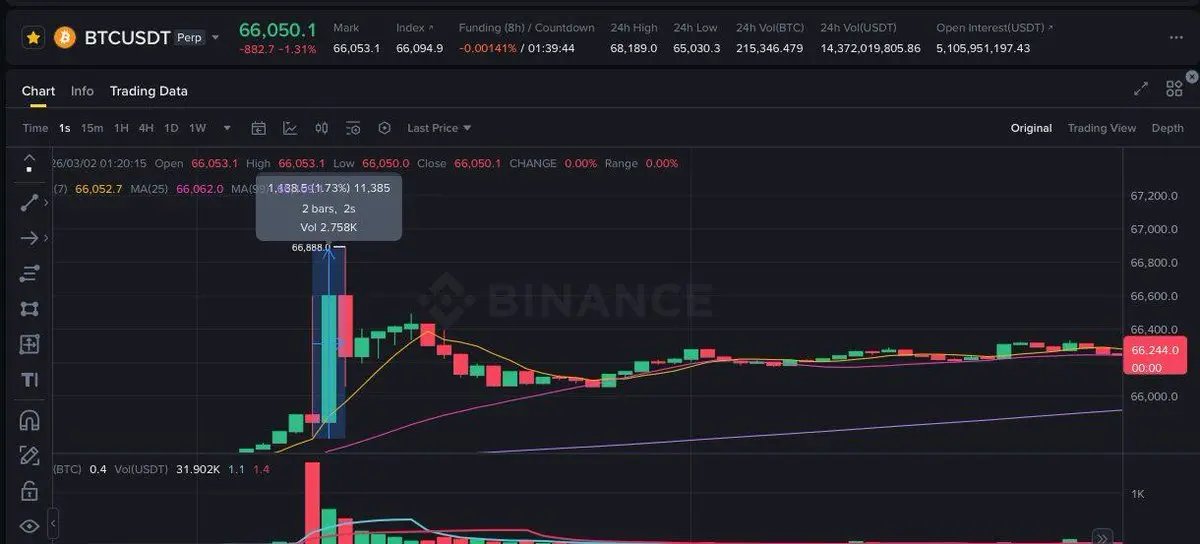The width and height of the screenshot is (1200, 544).
Task: Select the 1W time interval
Action: (197, 128)
